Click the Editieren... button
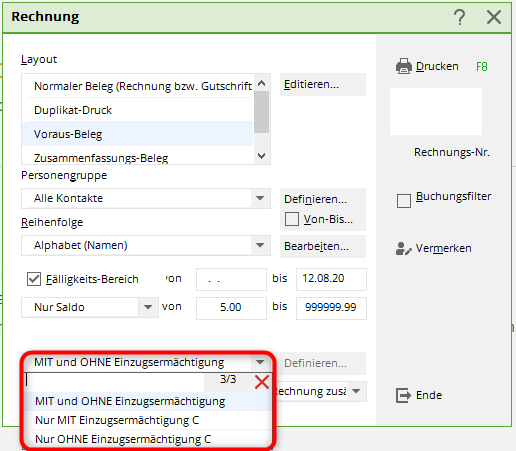This screenshot has height=451, width=516. (x=323, y=85)
